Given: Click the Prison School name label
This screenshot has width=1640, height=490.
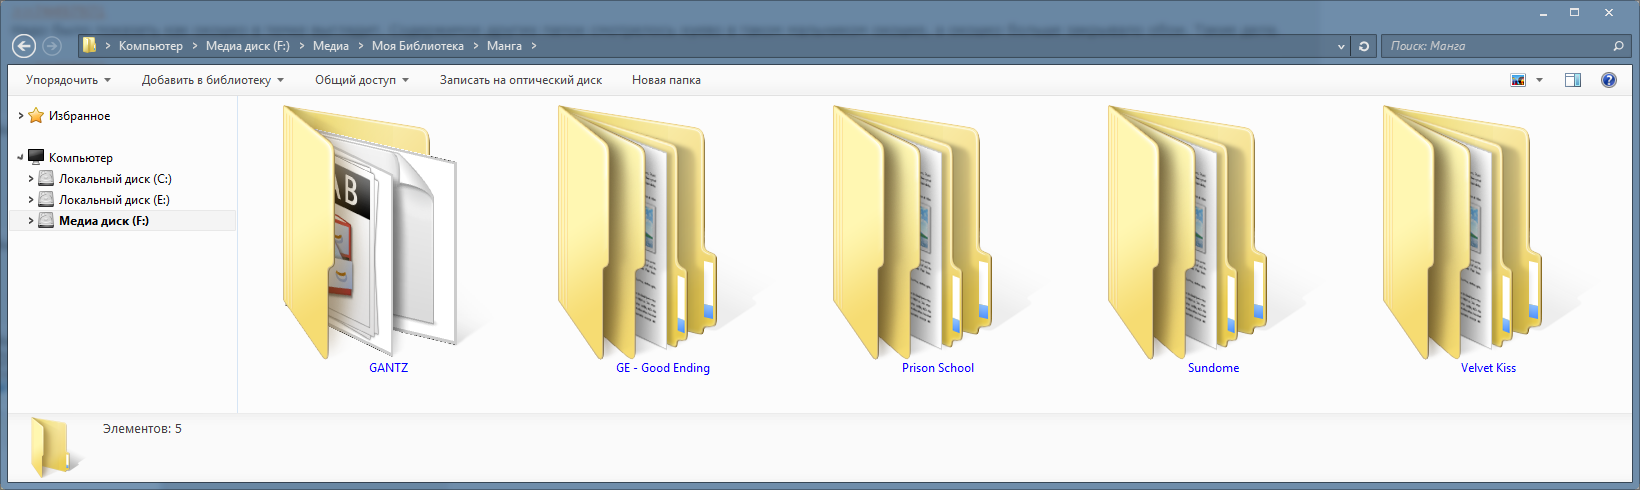Looking at the screenshot, I should [x=938, y=368].
